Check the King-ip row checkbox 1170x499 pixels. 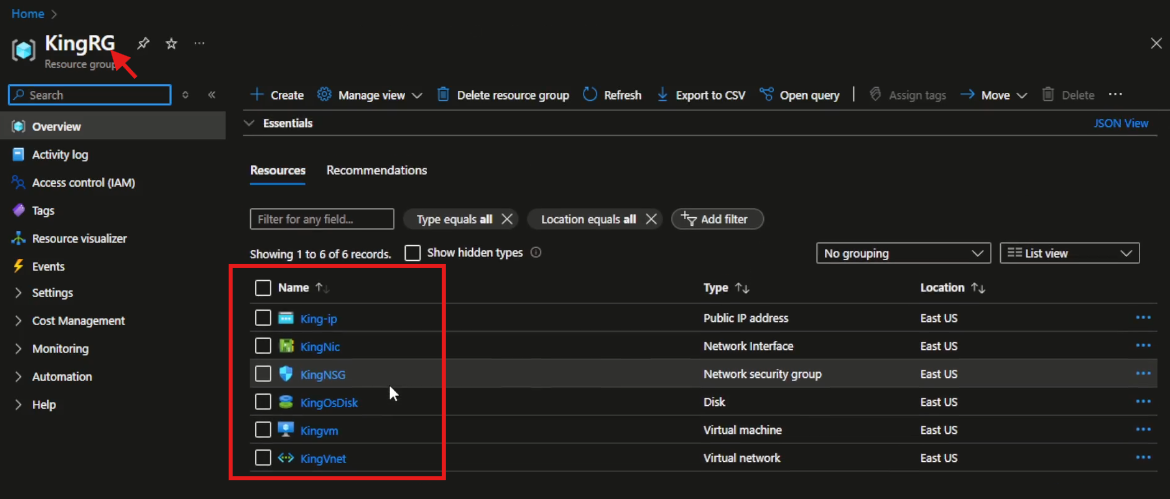[x=263, y=318]
